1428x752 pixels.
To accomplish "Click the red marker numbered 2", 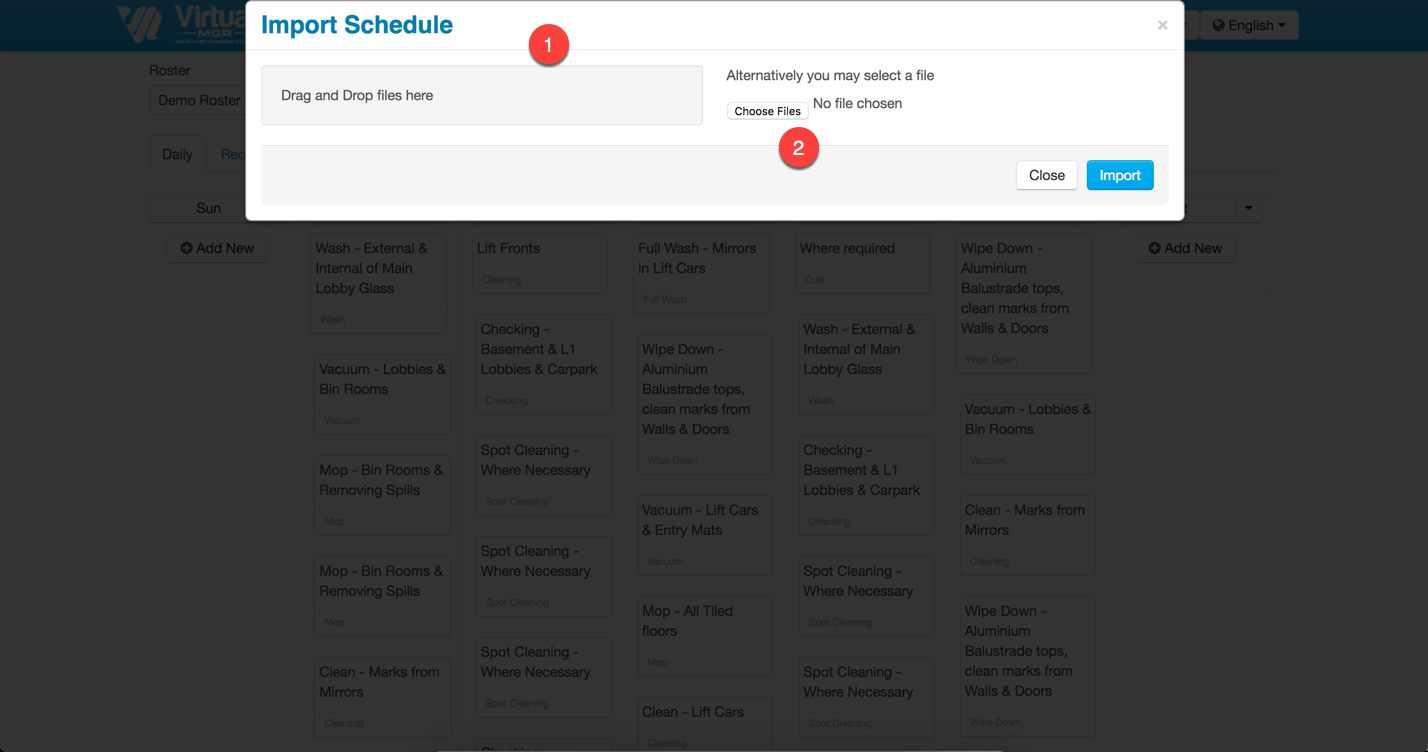I will pos(798,149).
